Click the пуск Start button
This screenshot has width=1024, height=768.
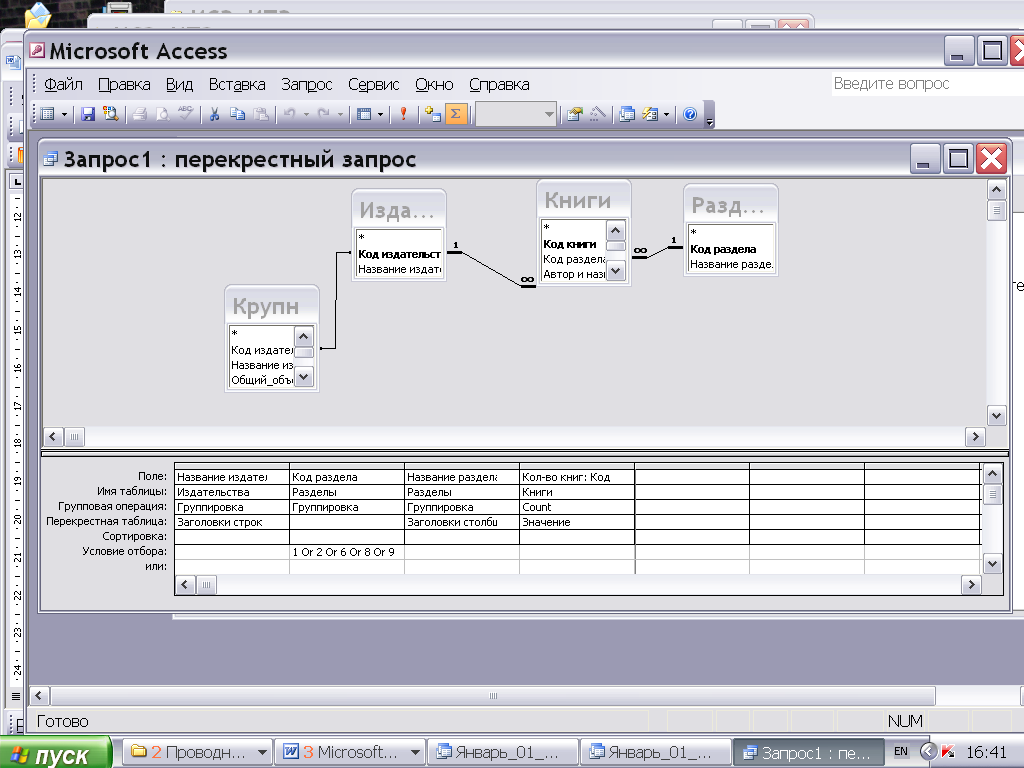tap(56, 753)
